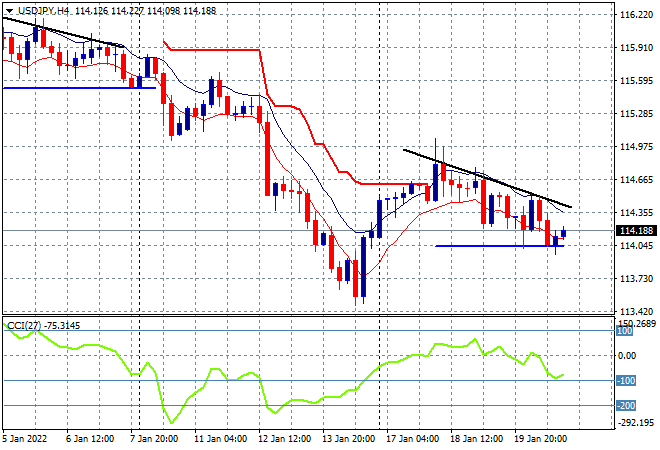The width and height of the screenshot is (660, 450).
Task: Click the 5 Jan 2022 date label
Action: pos(25,439)
